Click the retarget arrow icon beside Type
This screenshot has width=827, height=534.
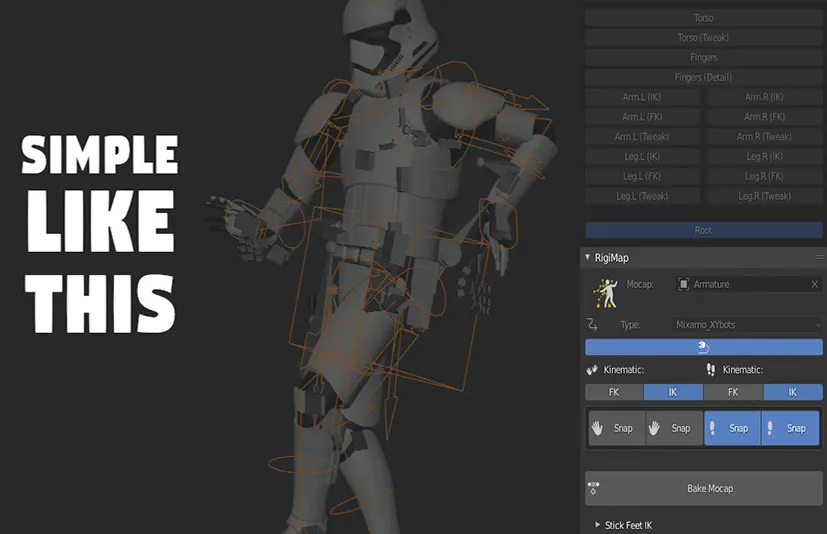coord(592,325)
